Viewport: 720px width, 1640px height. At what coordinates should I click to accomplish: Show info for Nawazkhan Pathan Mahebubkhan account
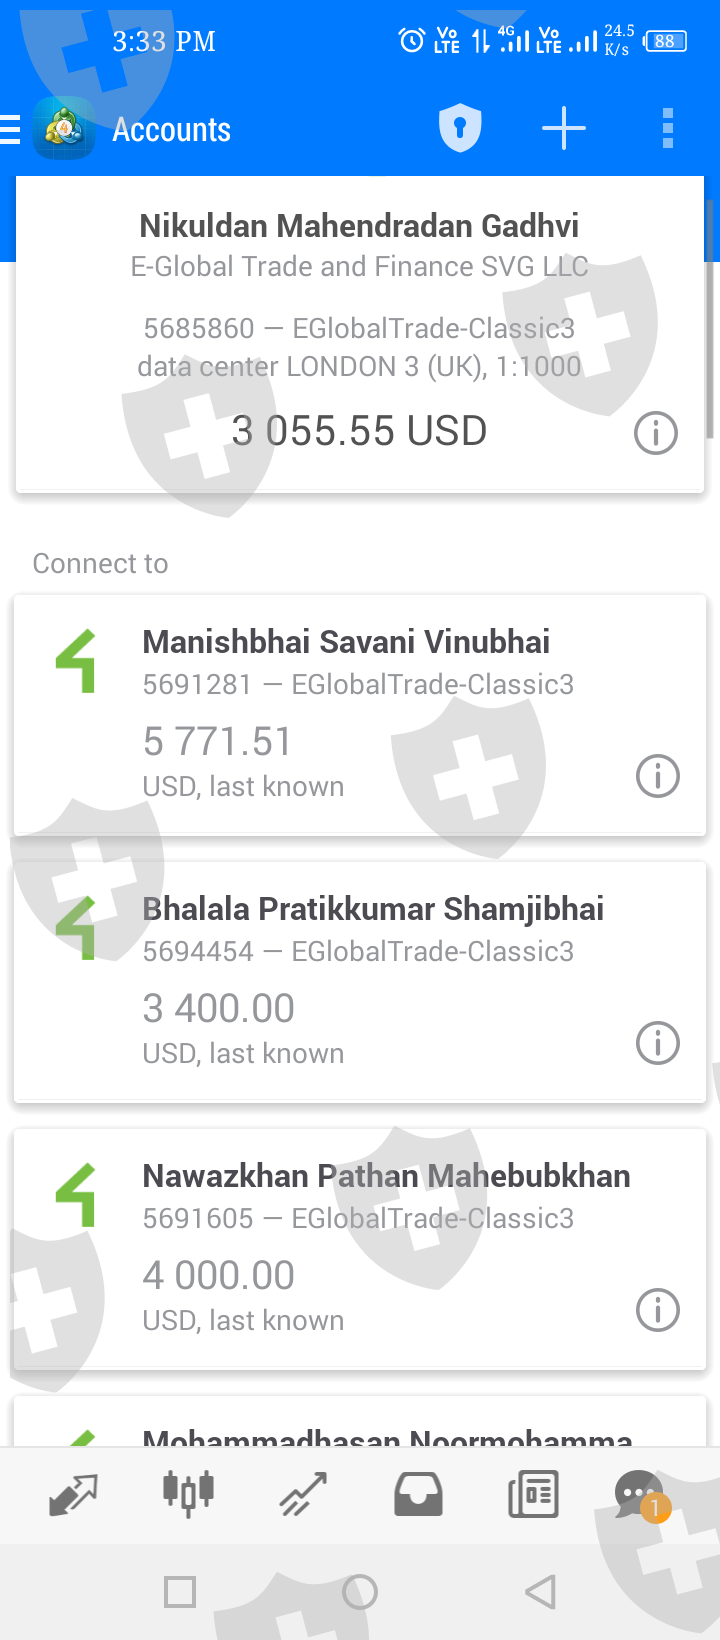tap(658, 1310)
